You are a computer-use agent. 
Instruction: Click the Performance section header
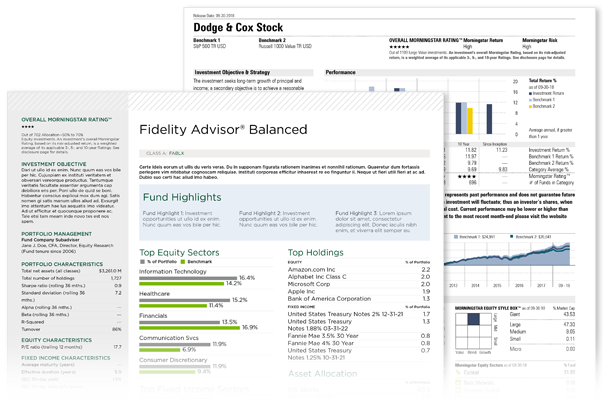click(340, 72)
